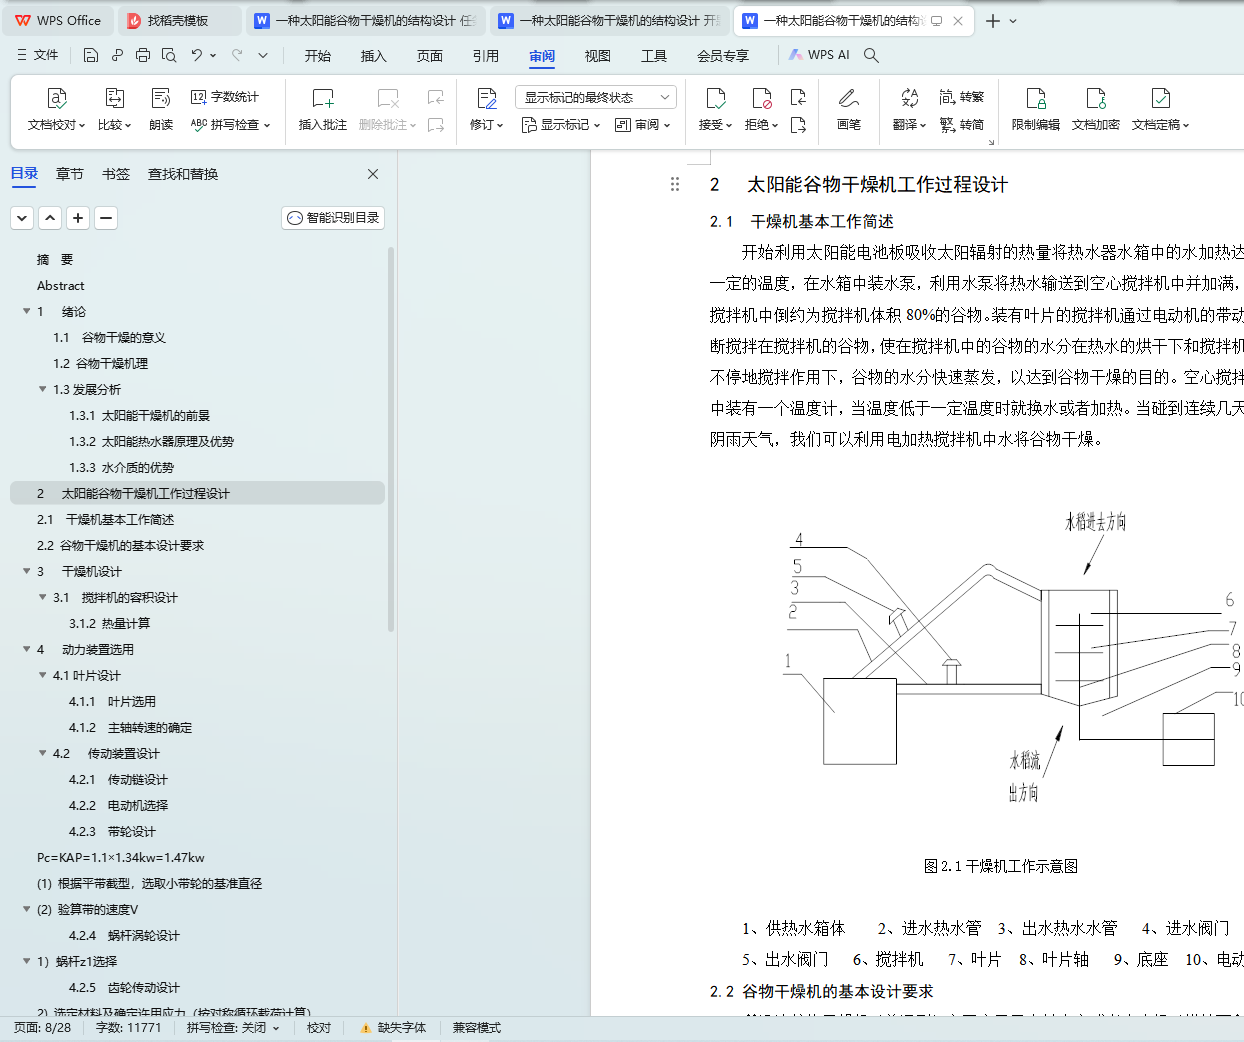
Task: Open the 显示标记的最终状态 dropdown
Action: click(596, 97)
